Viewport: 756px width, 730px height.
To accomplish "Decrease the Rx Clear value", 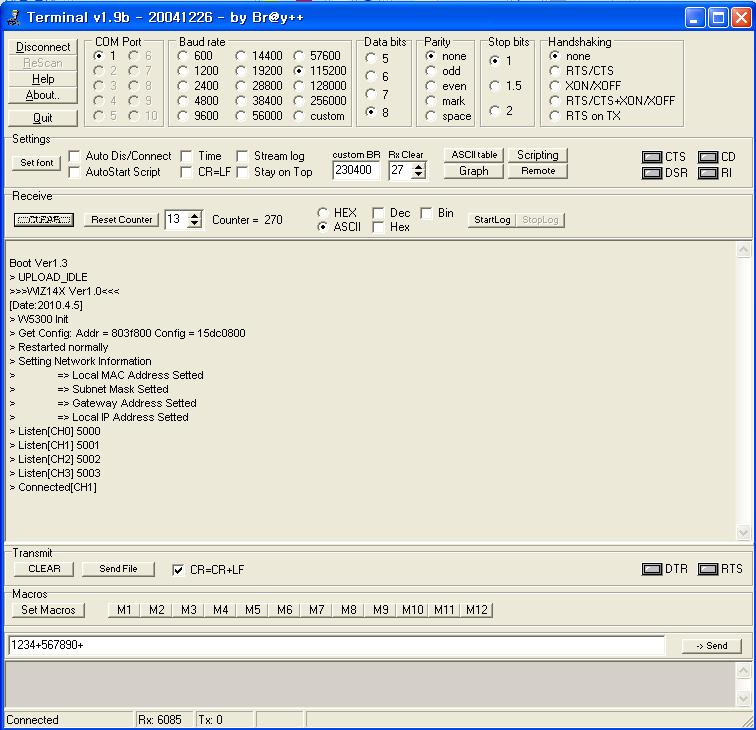I will 419,174.
